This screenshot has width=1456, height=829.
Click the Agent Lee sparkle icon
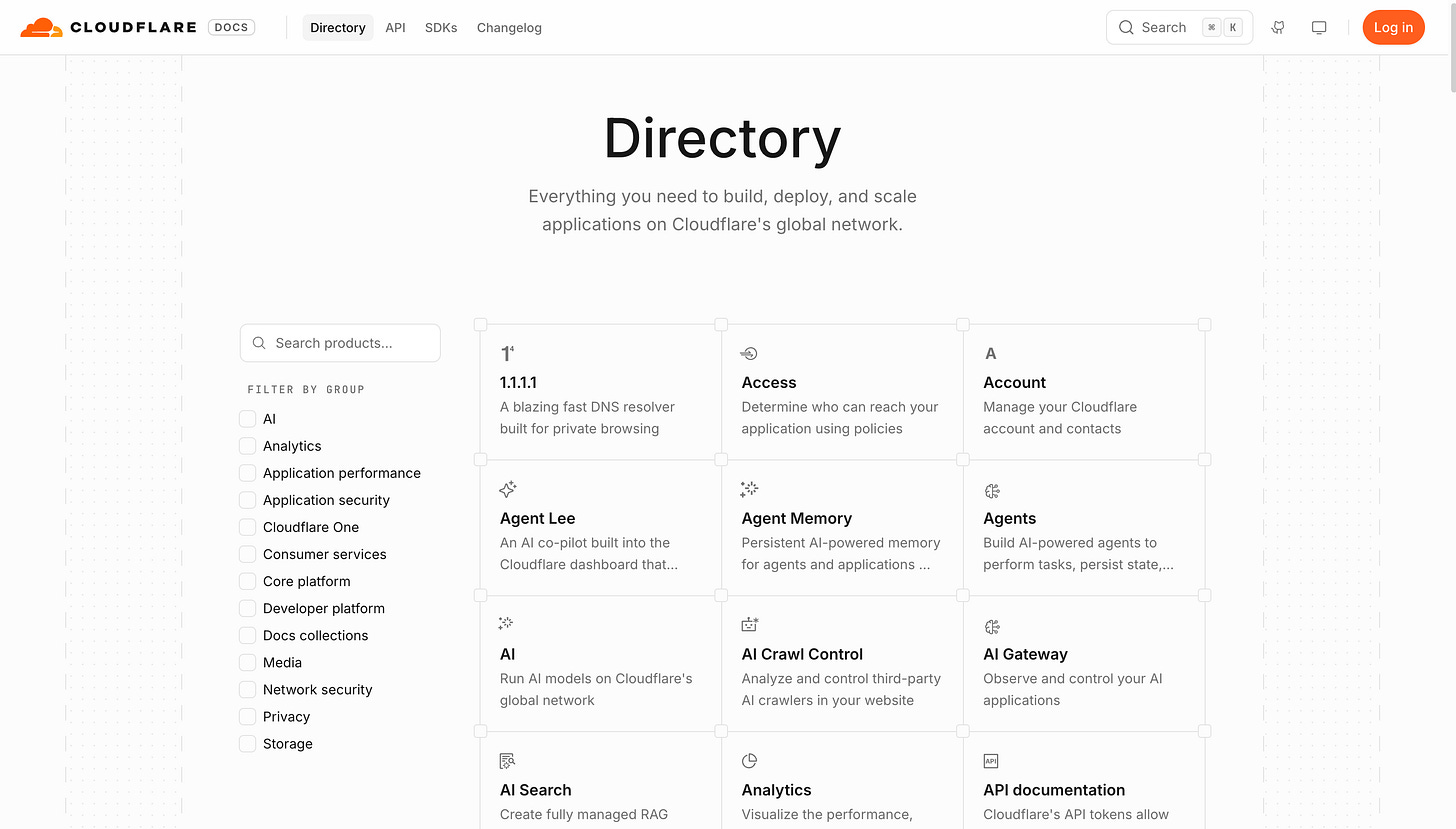click(508, 490)
